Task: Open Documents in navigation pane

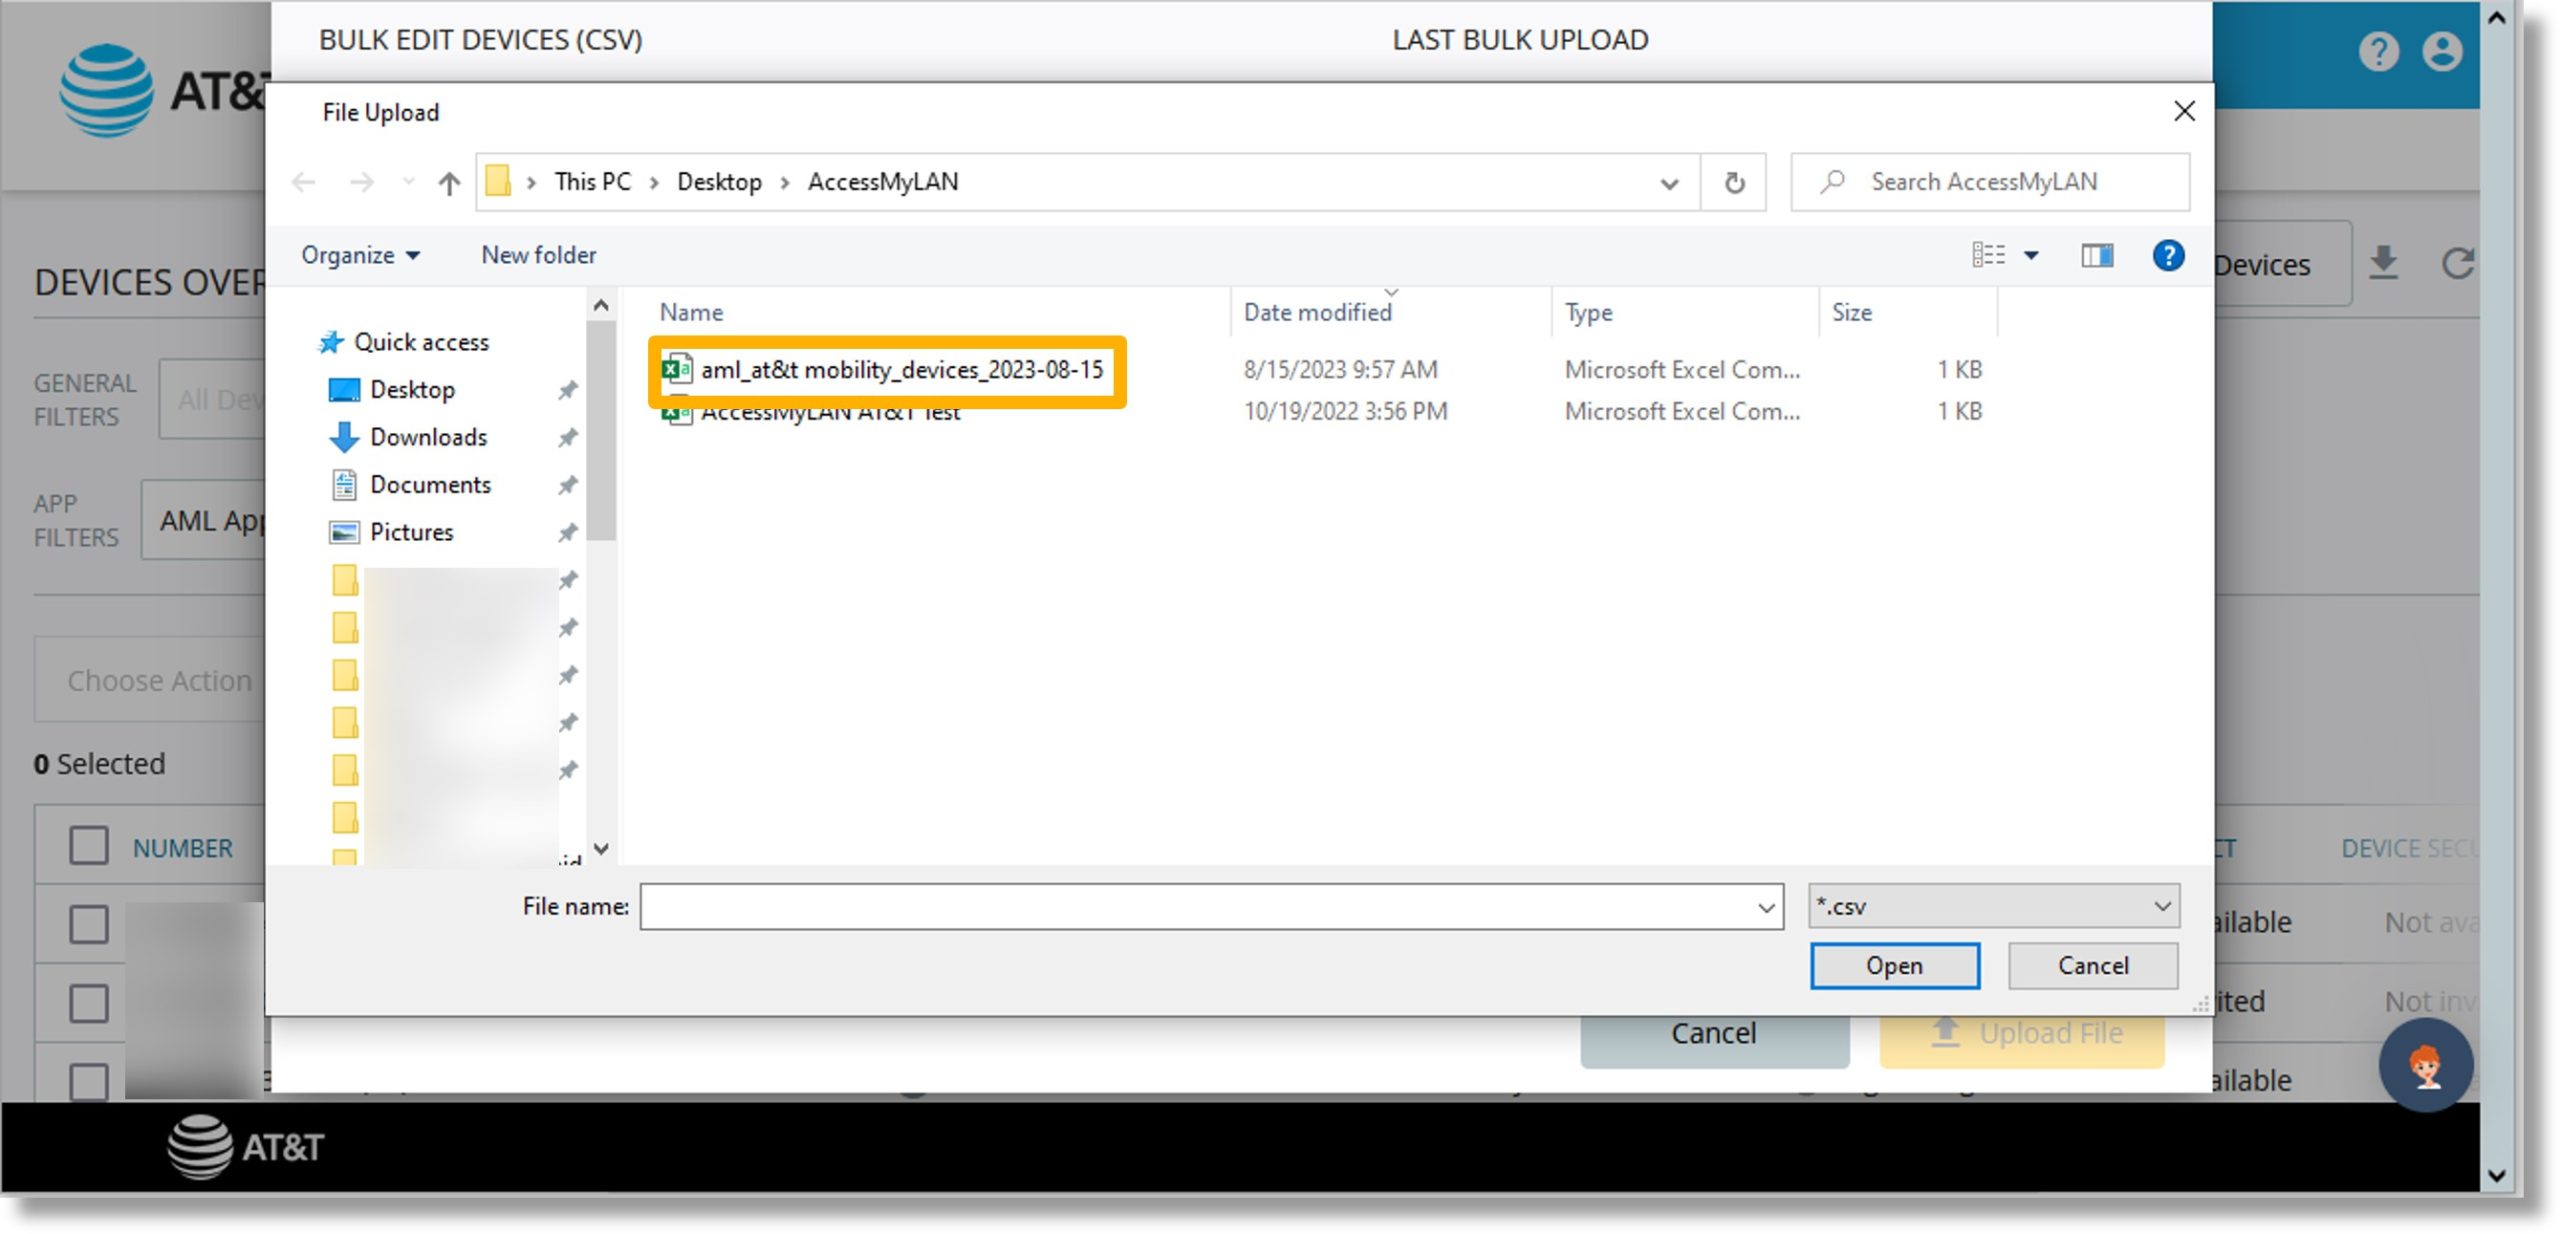Action: click(411, 485)
